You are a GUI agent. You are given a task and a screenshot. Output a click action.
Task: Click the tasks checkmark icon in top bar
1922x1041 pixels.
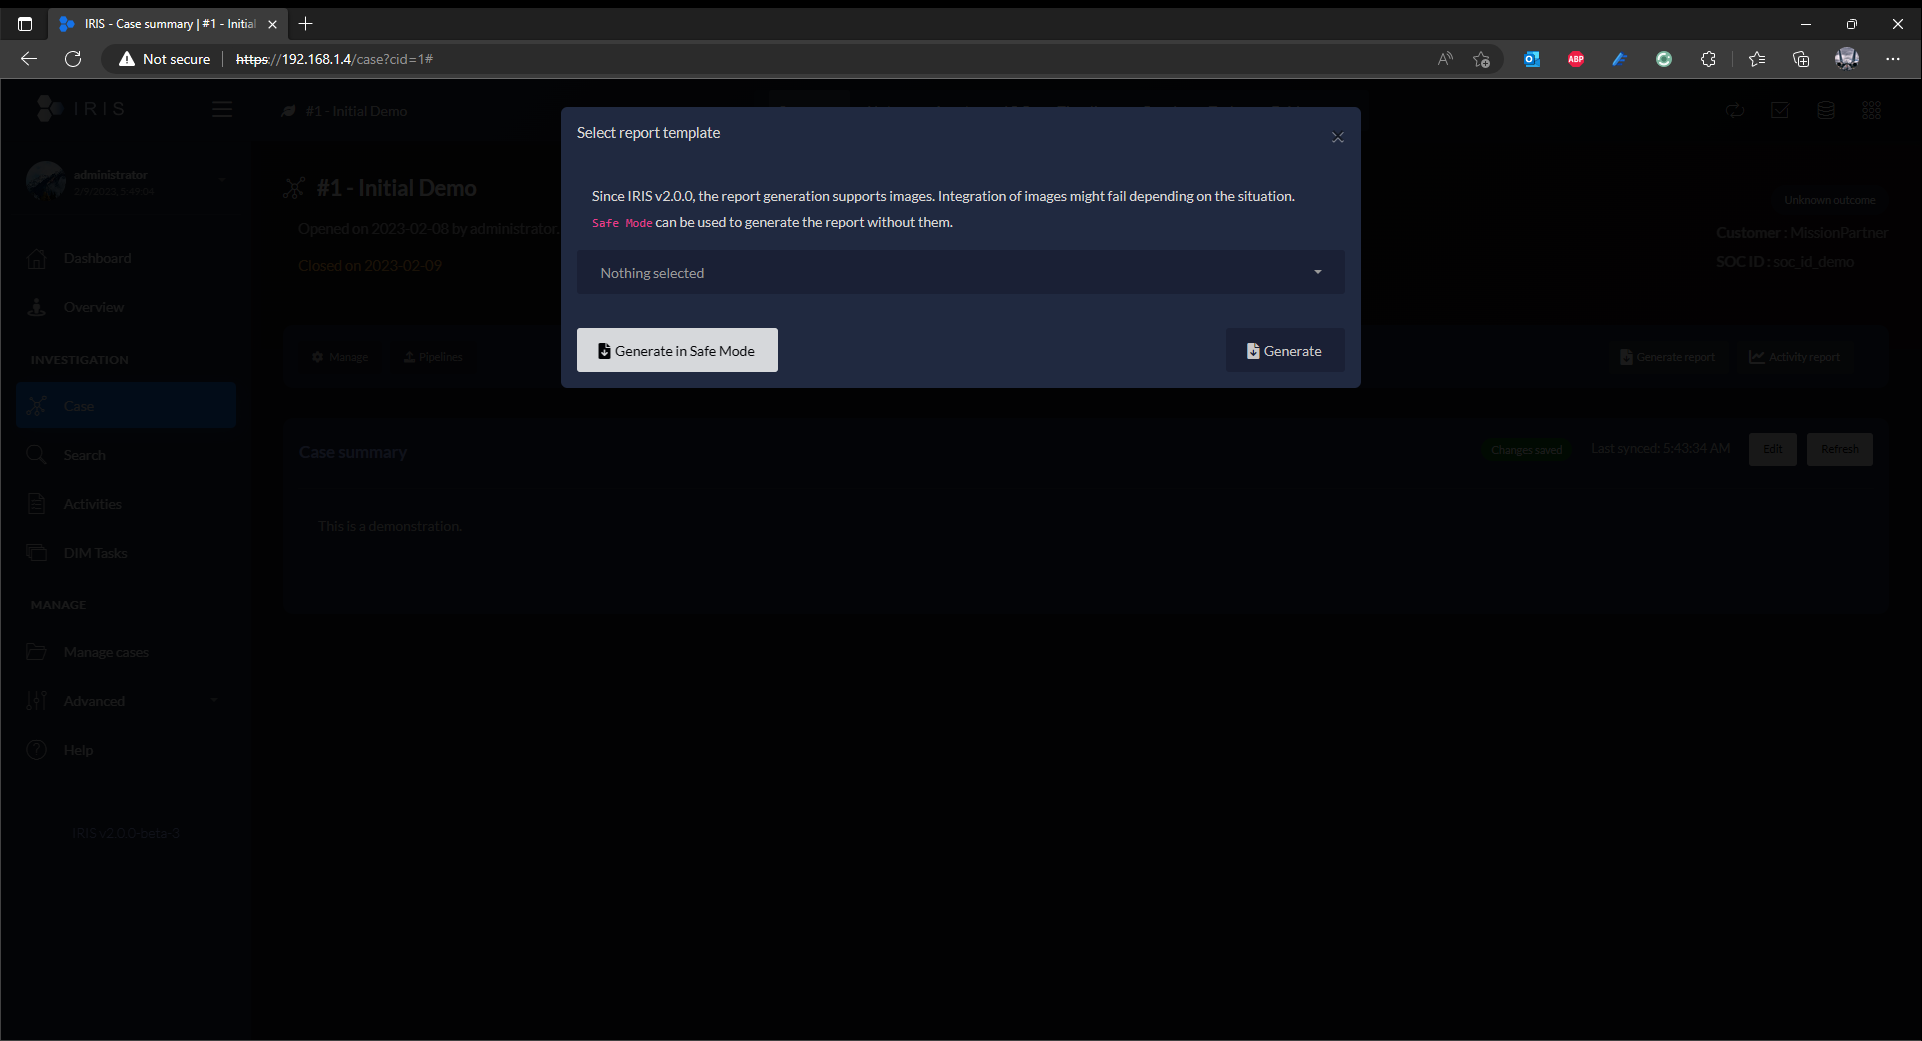[x=1780, y=110]
